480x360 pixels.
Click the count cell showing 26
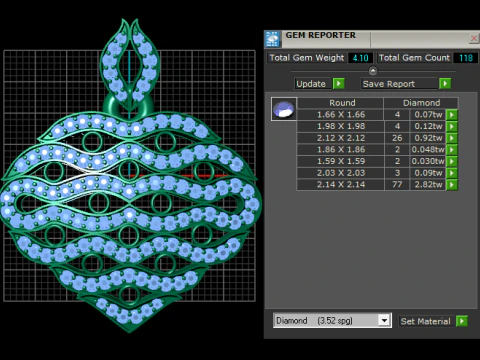[397, 138]
